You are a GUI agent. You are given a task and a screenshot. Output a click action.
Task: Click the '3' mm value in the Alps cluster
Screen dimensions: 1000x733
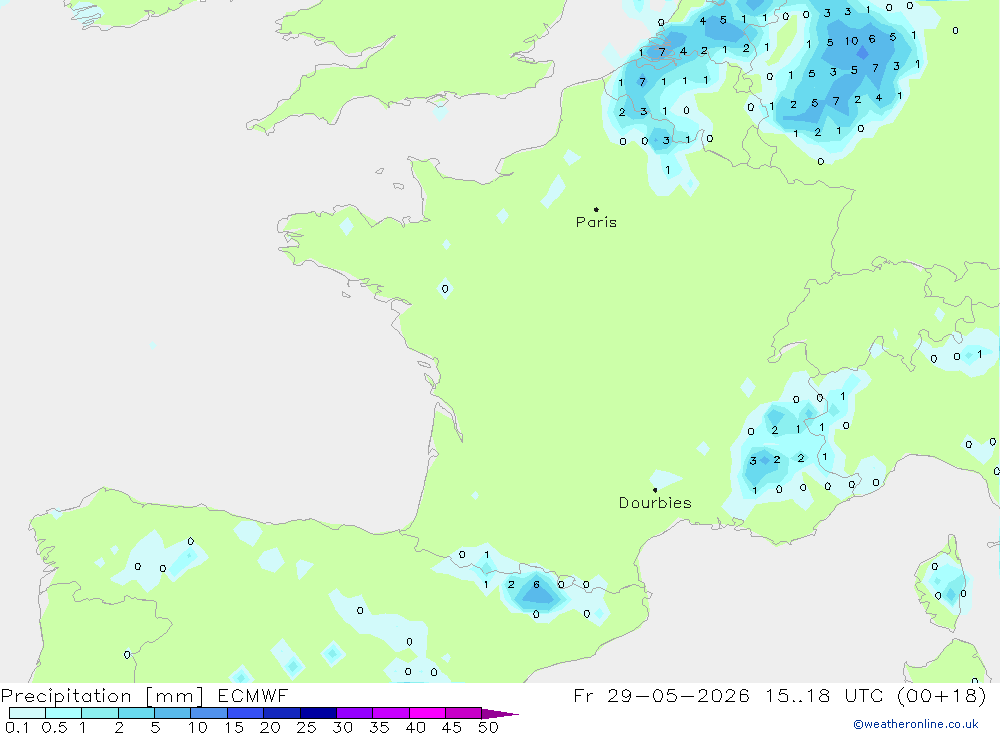pos(753,461)
